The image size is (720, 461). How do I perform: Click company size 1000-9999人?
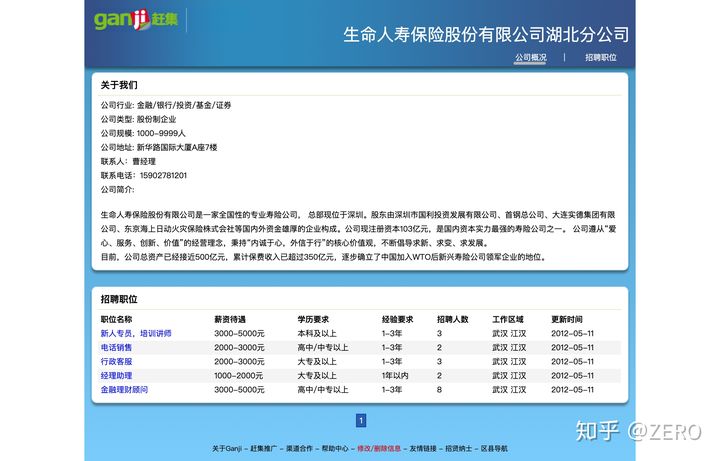161,133
